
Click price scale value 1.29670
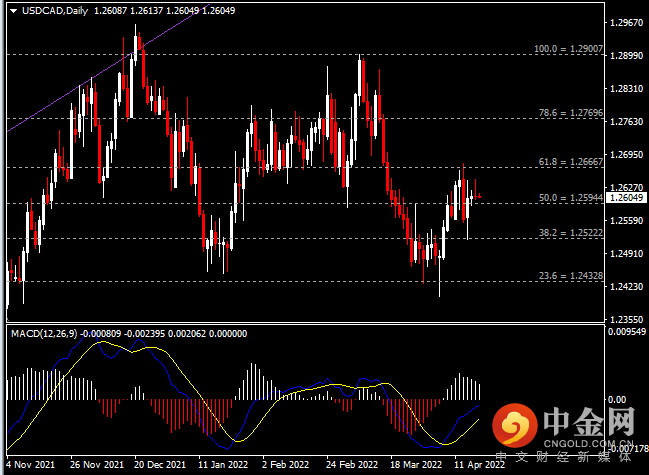627,22
